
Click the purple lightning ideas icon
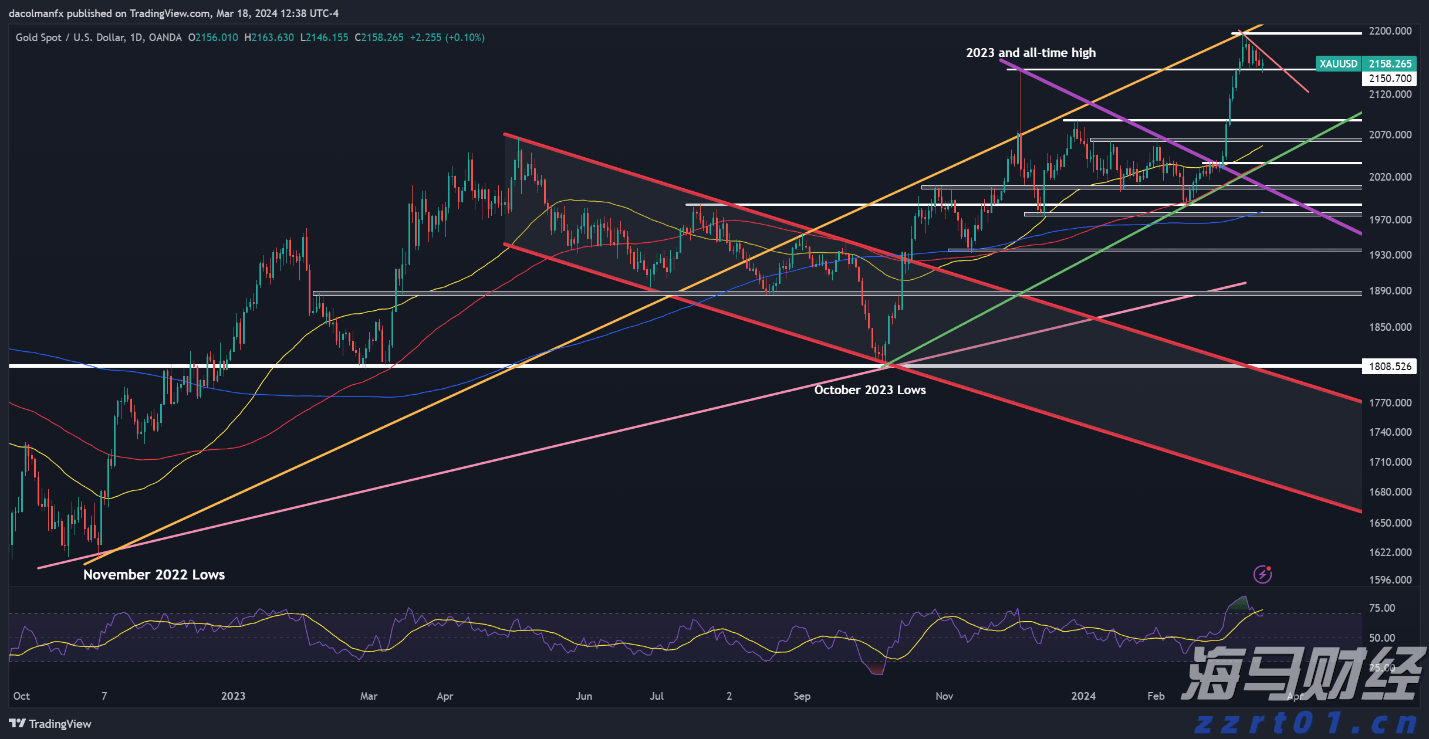click(1262, 574)
